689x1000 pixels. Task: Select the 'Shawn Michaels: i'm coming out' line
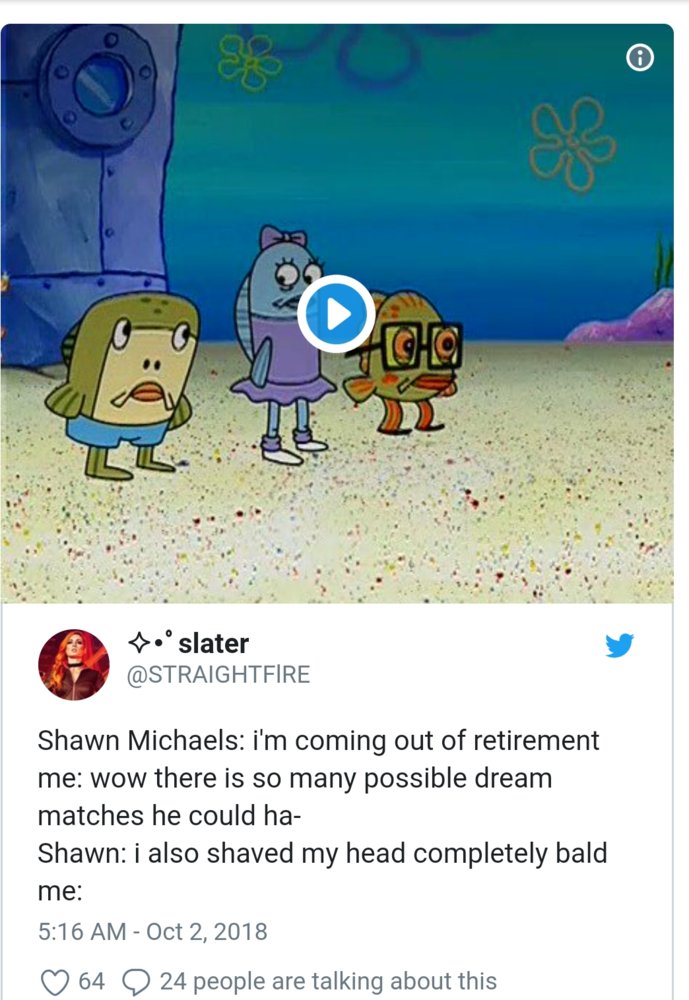point(318,741)
